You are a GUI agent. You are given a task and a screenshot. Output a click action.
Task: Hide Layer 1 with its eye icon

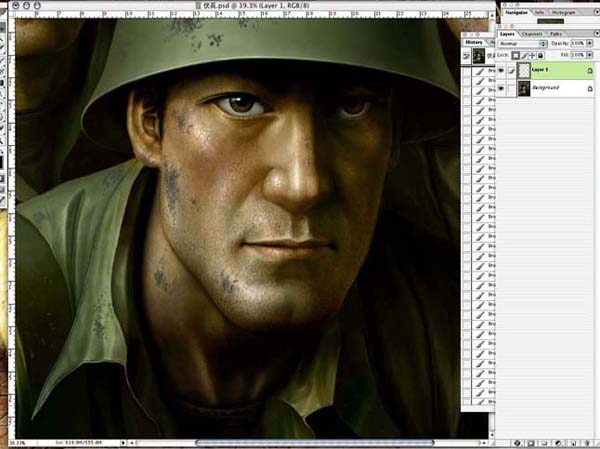[x=501, y=70]
